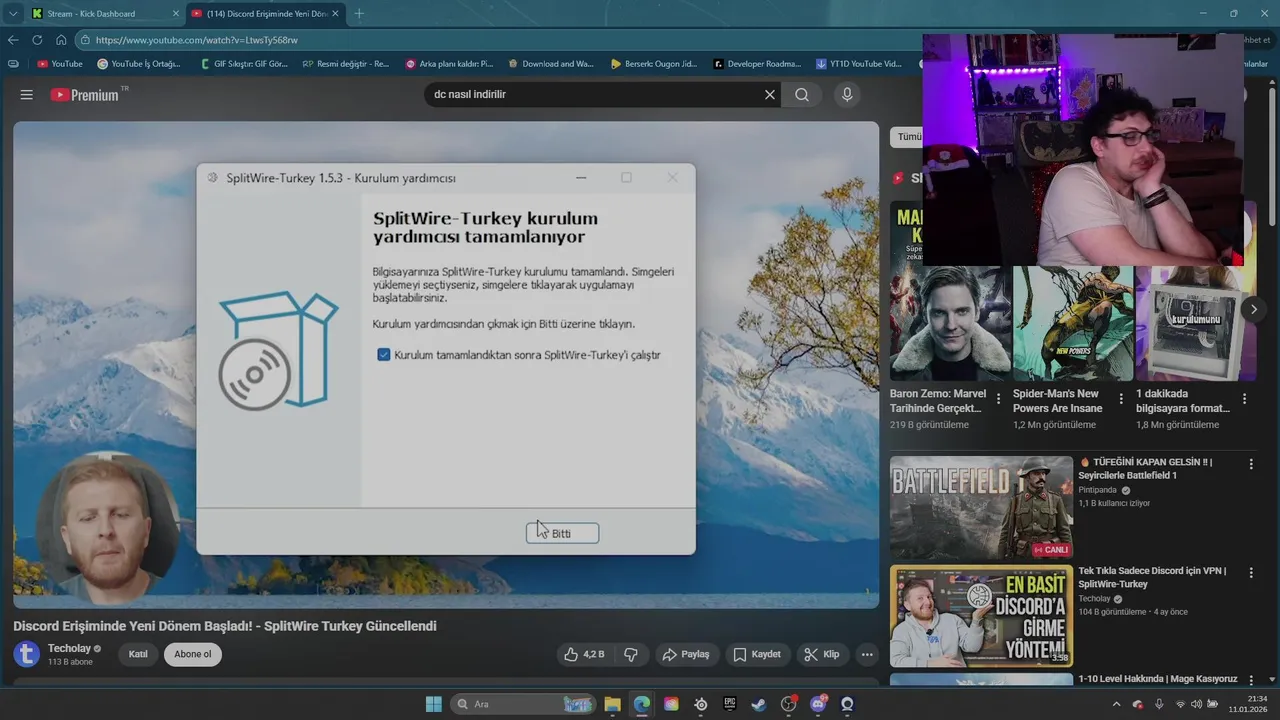
Task: Open the Techolay channel avatar
Action: 27,654
